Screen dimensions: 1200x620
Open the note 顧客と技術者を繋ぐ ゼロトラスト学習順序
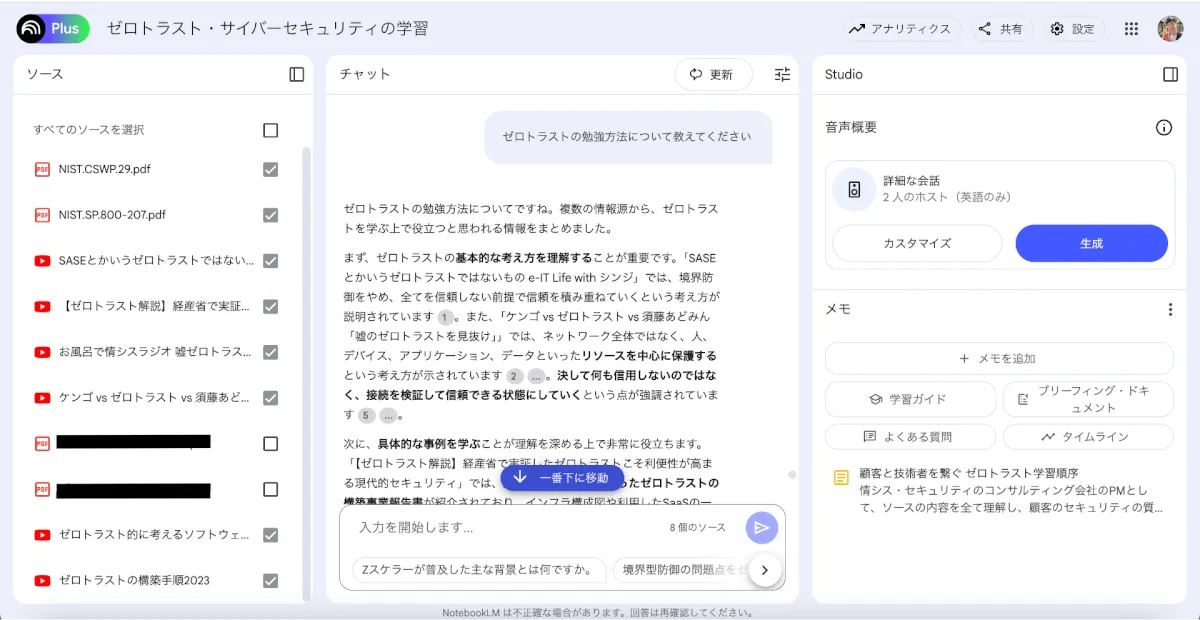[x=1001, y=490]
